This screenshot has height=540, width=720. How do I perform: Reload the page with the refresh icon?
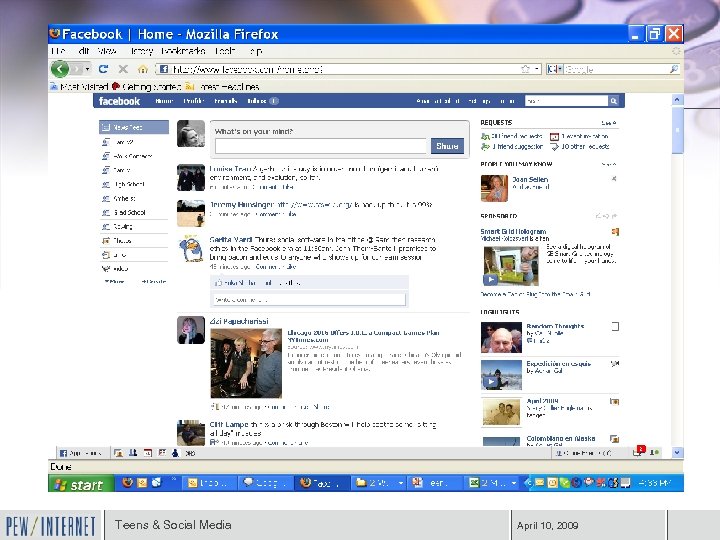click(x=104, y=69)
